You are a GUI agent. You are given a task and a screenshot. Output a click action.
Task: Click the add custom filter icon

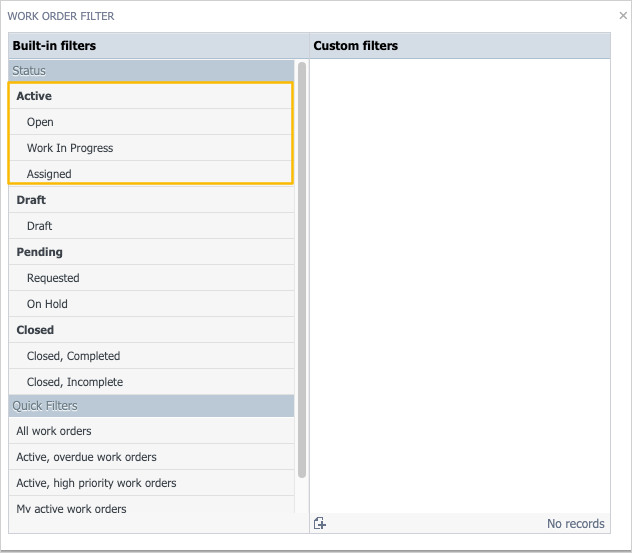(x=320, y=523)
